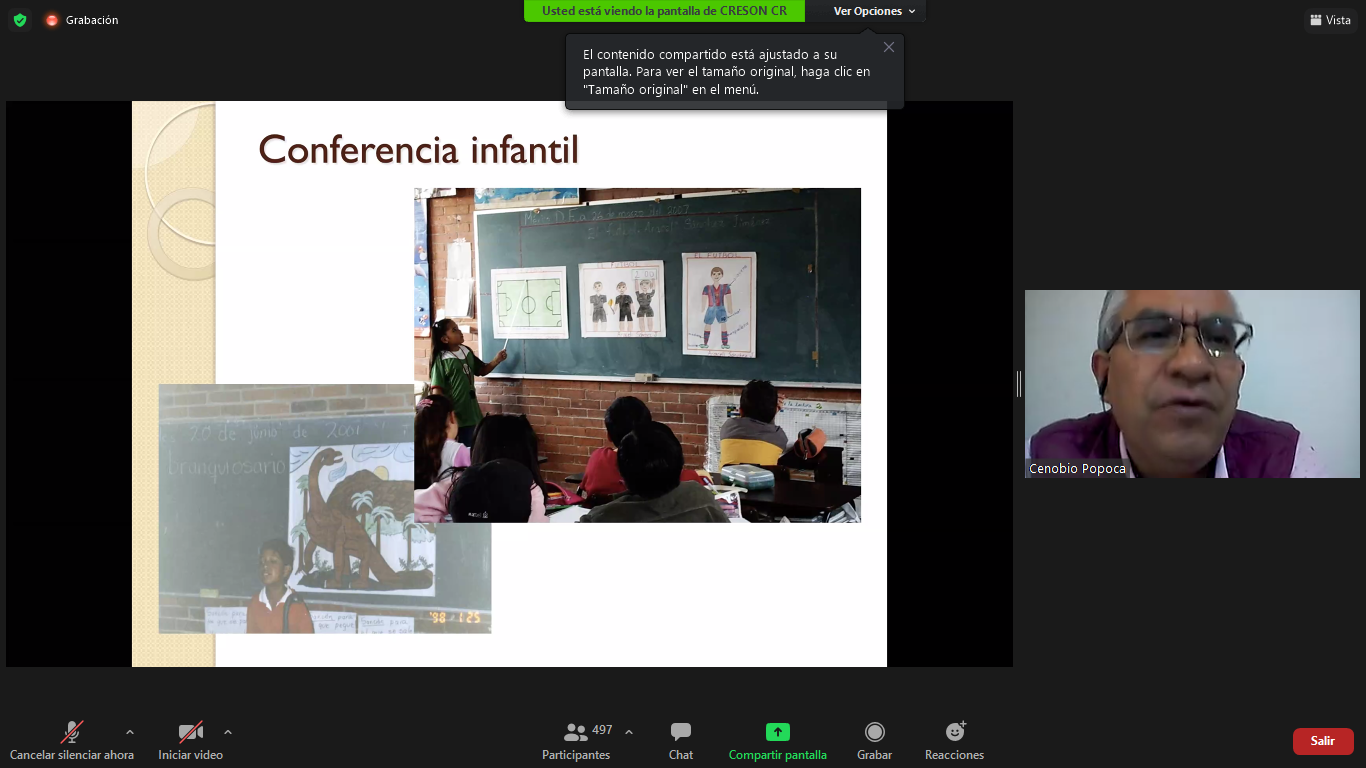The image size is (1366, 768).
Task: Click the green encryption shield icon
Action: pos(20,20)
